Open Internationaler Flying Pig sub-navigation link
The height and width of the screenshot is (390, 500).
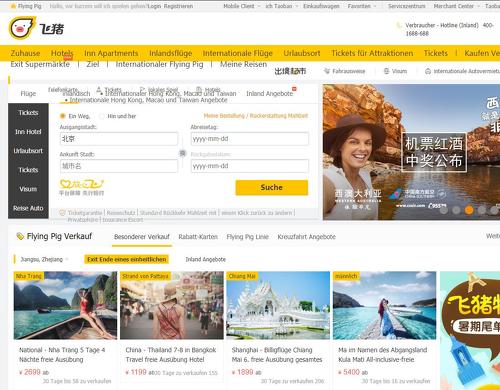tap(159, 64)
